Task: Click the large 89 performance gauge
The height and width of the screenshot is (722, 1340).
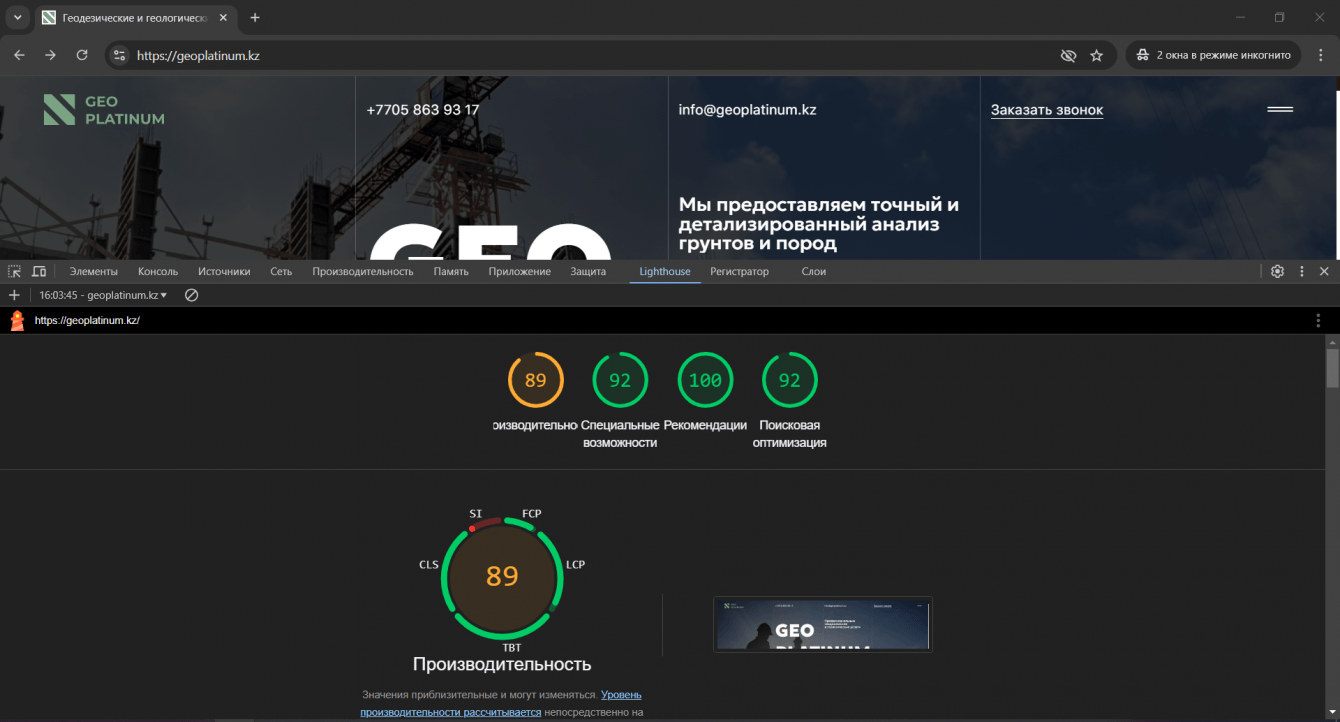Action: (x=502, y=577)
